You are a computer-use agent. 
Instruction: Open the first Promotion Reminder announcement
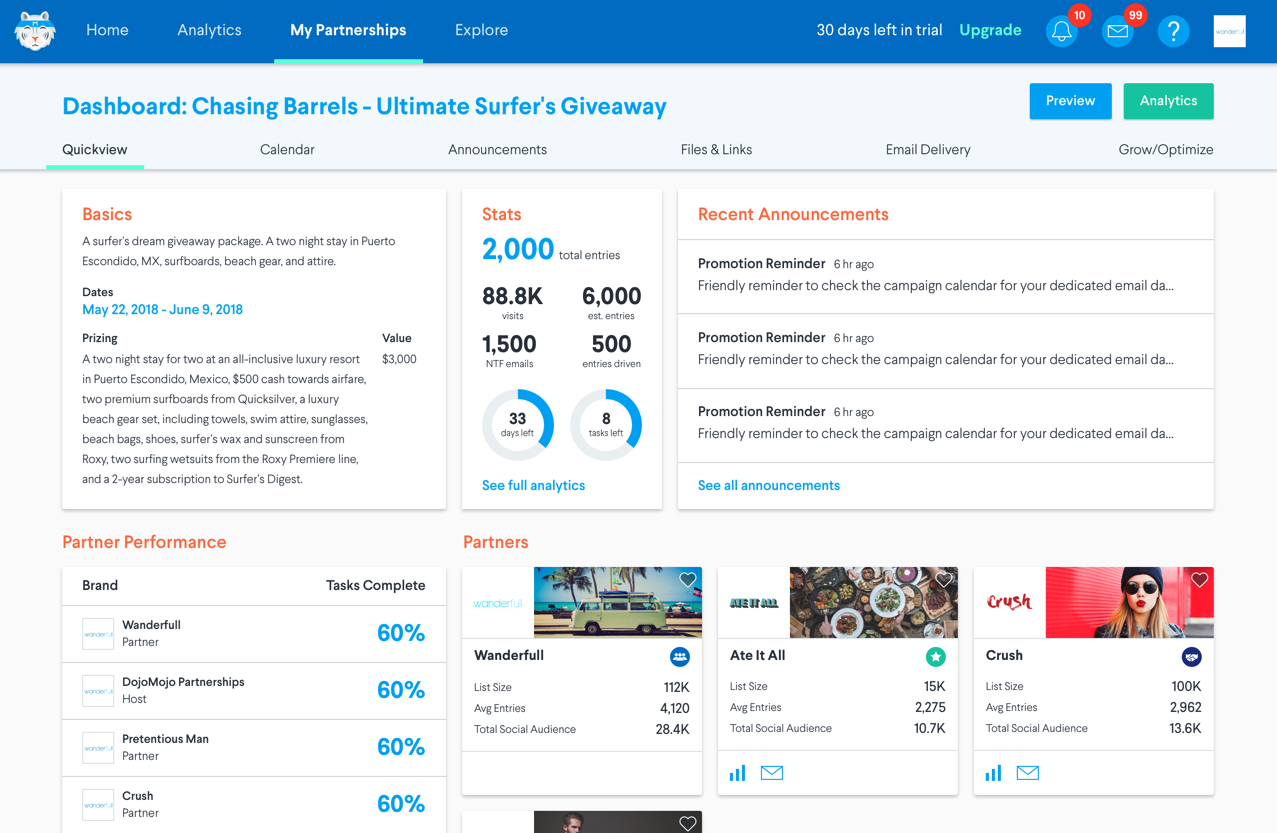click(x=945, y=276)
